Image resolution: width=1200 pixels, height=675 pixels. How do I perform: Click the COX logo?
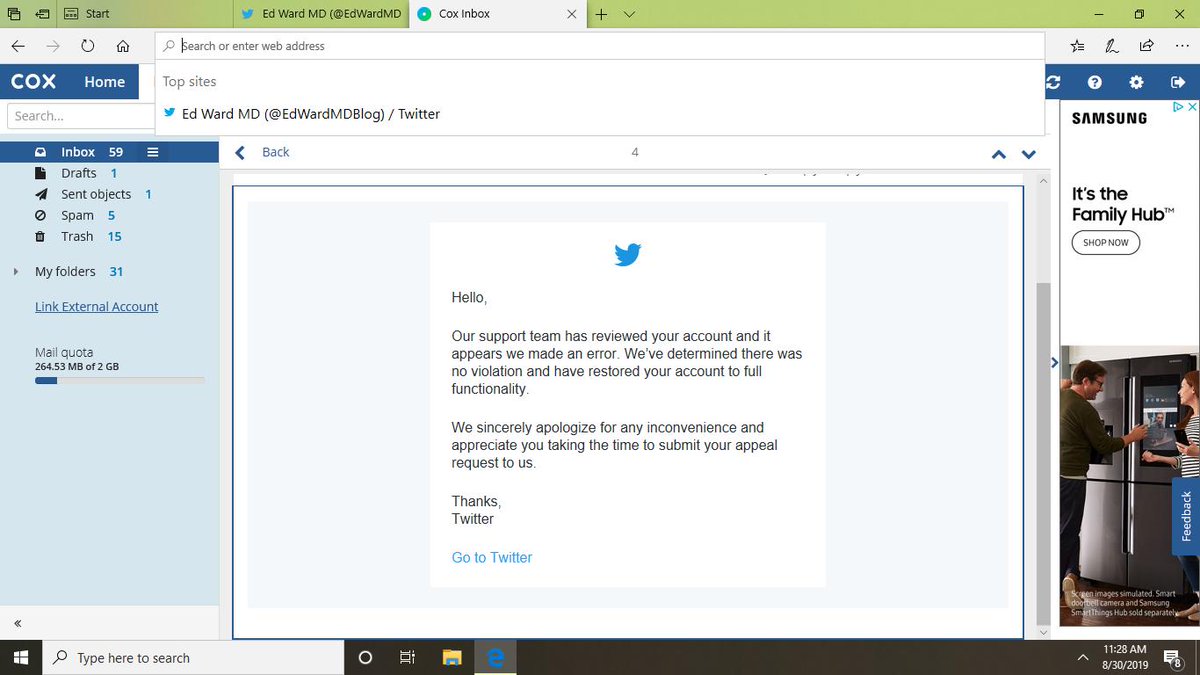[33, 82]
